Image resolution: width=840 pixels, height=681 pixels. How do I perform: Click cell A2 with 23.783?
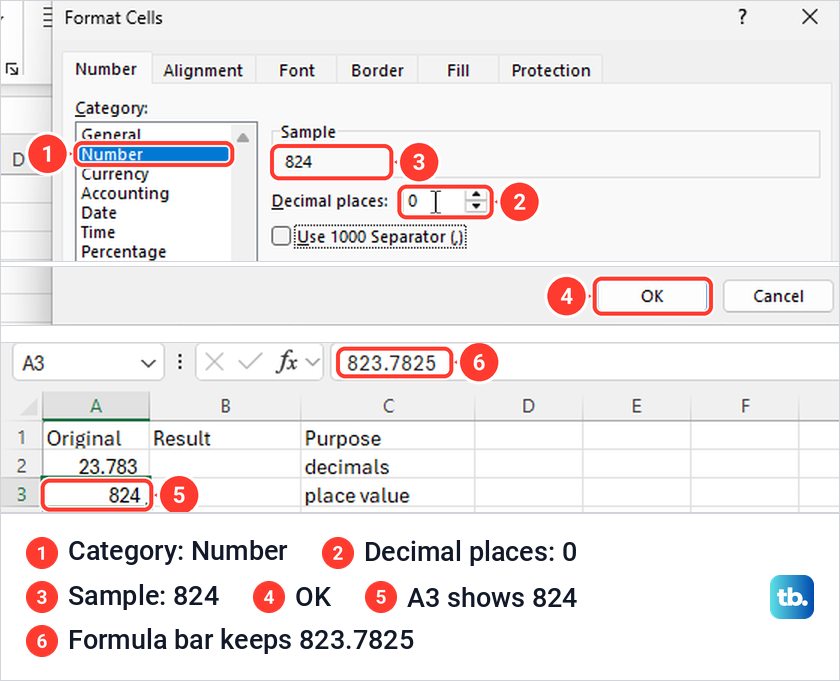[x=96, y=466]
